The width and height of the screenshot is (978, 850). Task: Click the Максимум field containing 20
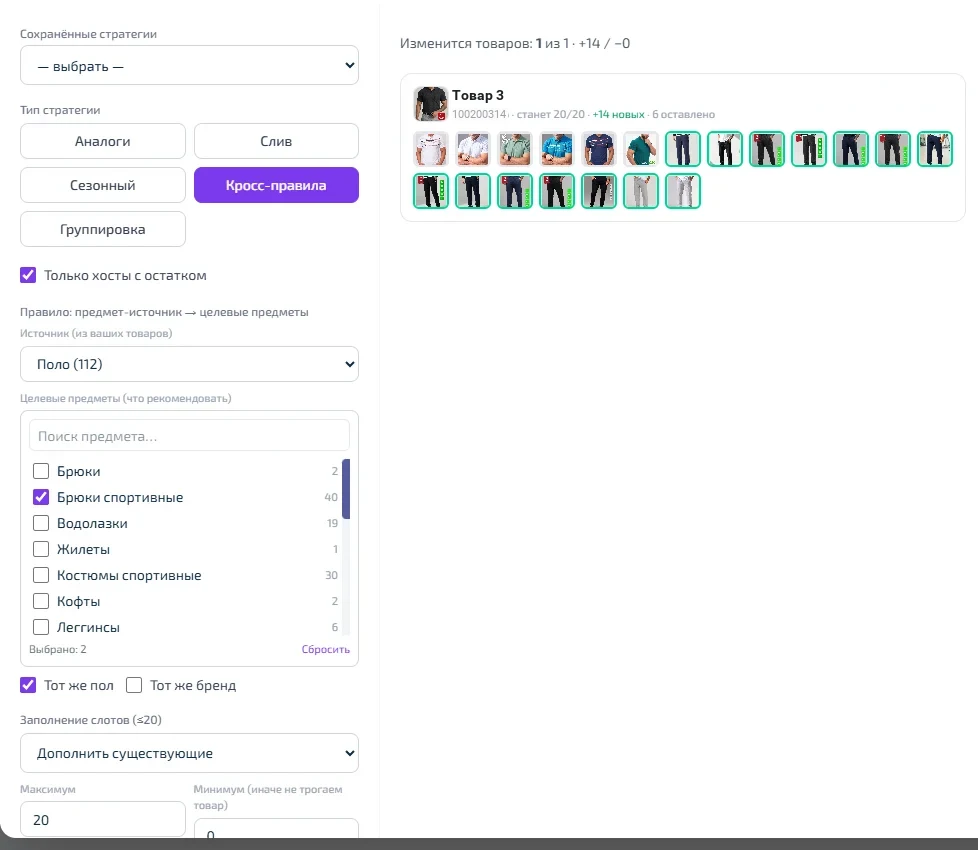click(x=103, y=819)
